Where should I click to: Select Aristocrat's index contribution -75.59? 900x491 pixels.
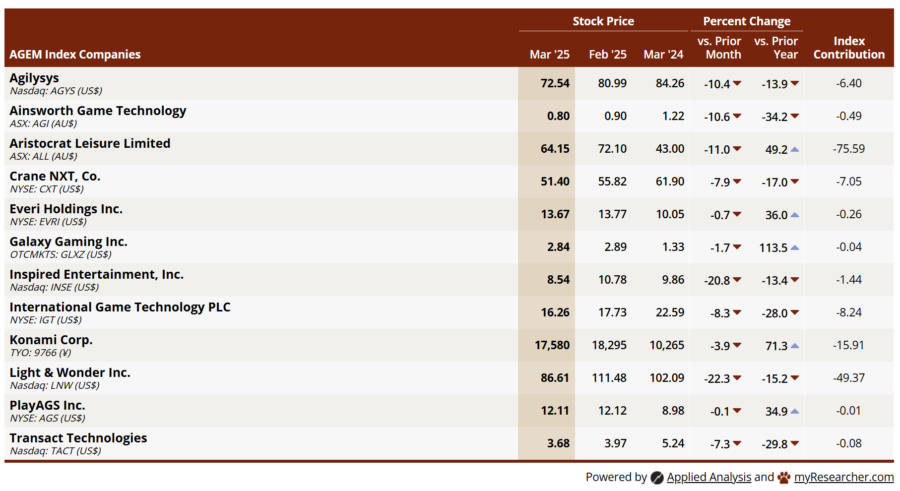click(x=849, y=149)
